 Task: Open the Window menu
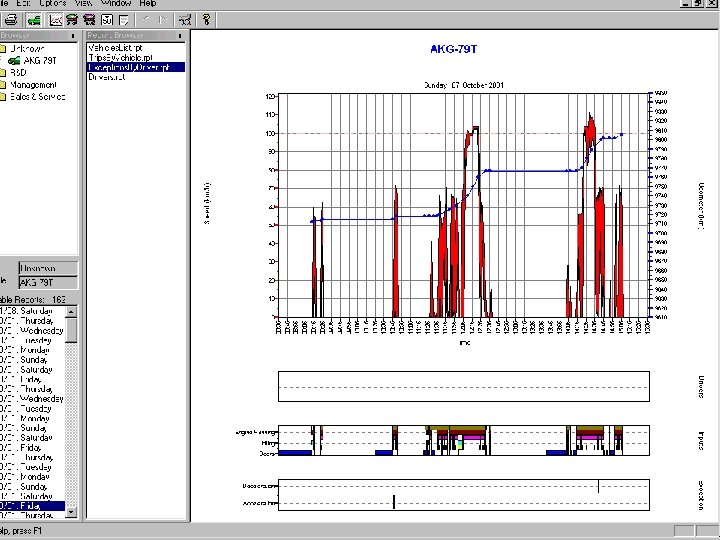(116, 3)
